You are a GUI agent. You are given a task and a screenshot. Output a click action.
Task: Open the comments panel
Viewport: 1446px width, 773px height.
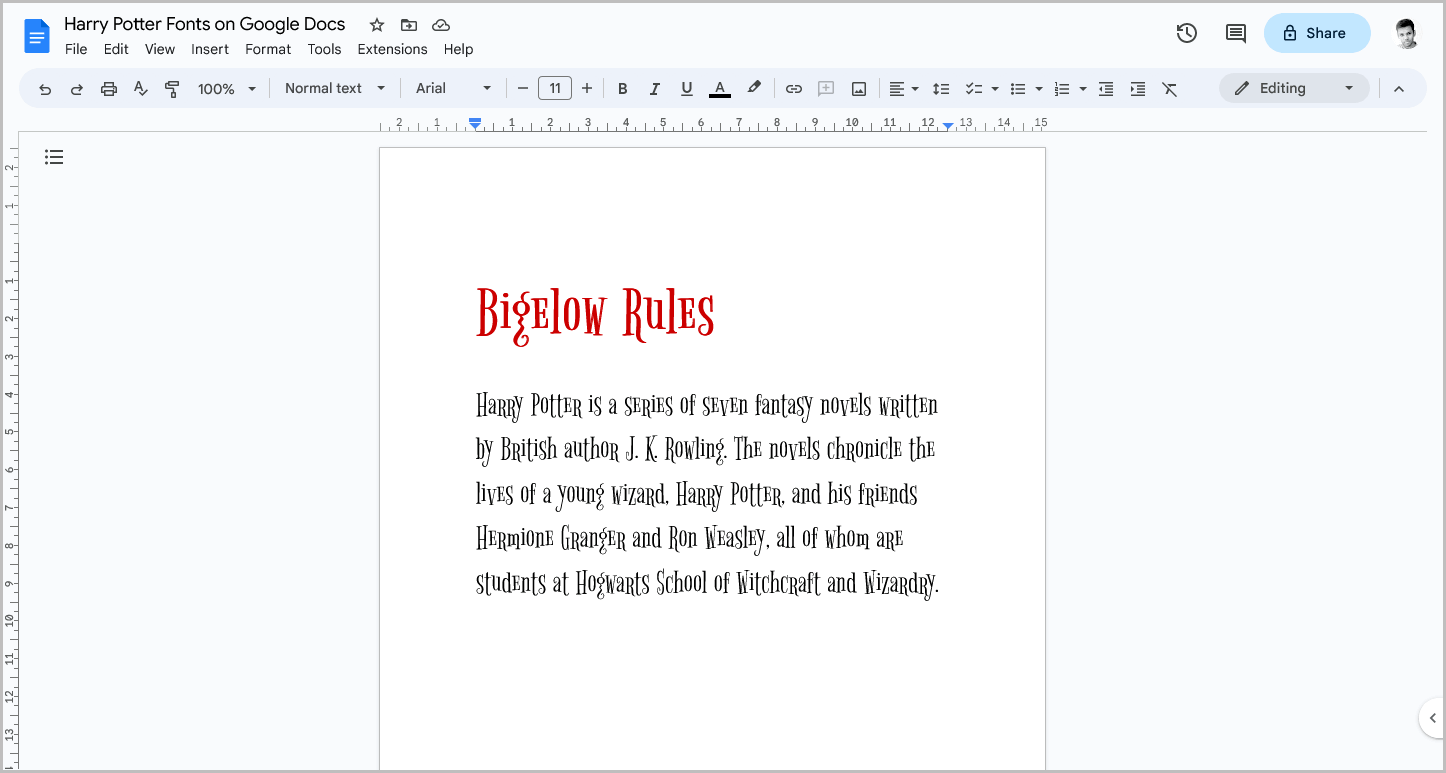pyautogui.click(x=1235, y=32)
